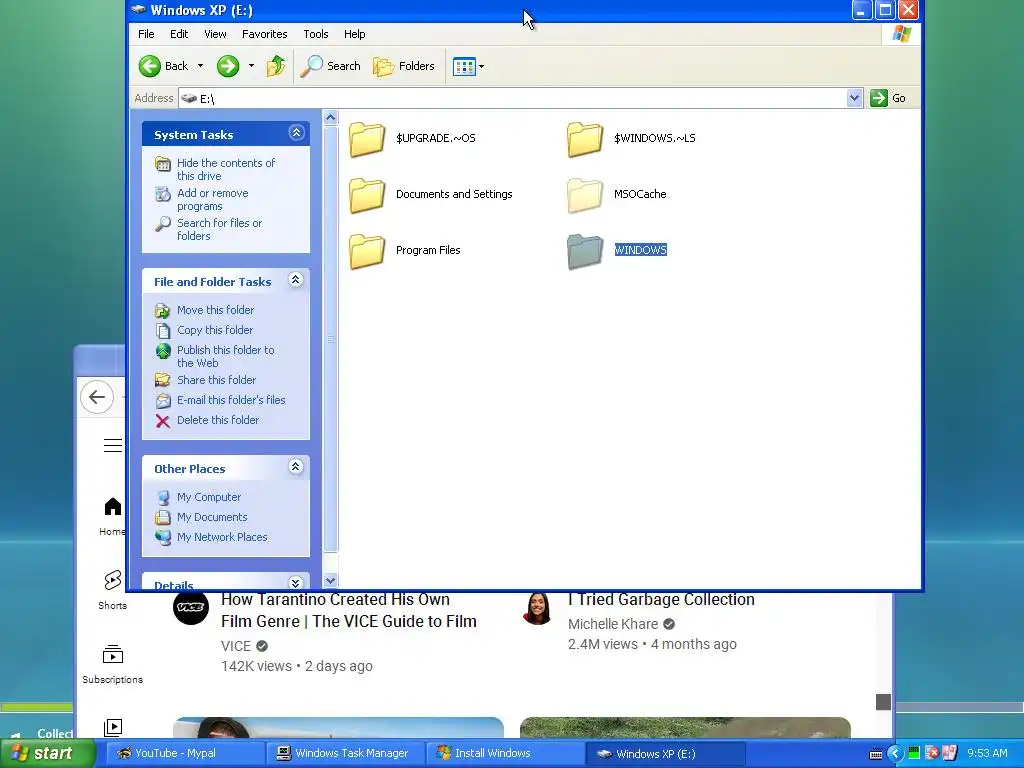Switch to YouTube - Mypal taskbar button
Viewport: 1024px width, 768px height.
(185, 754)
